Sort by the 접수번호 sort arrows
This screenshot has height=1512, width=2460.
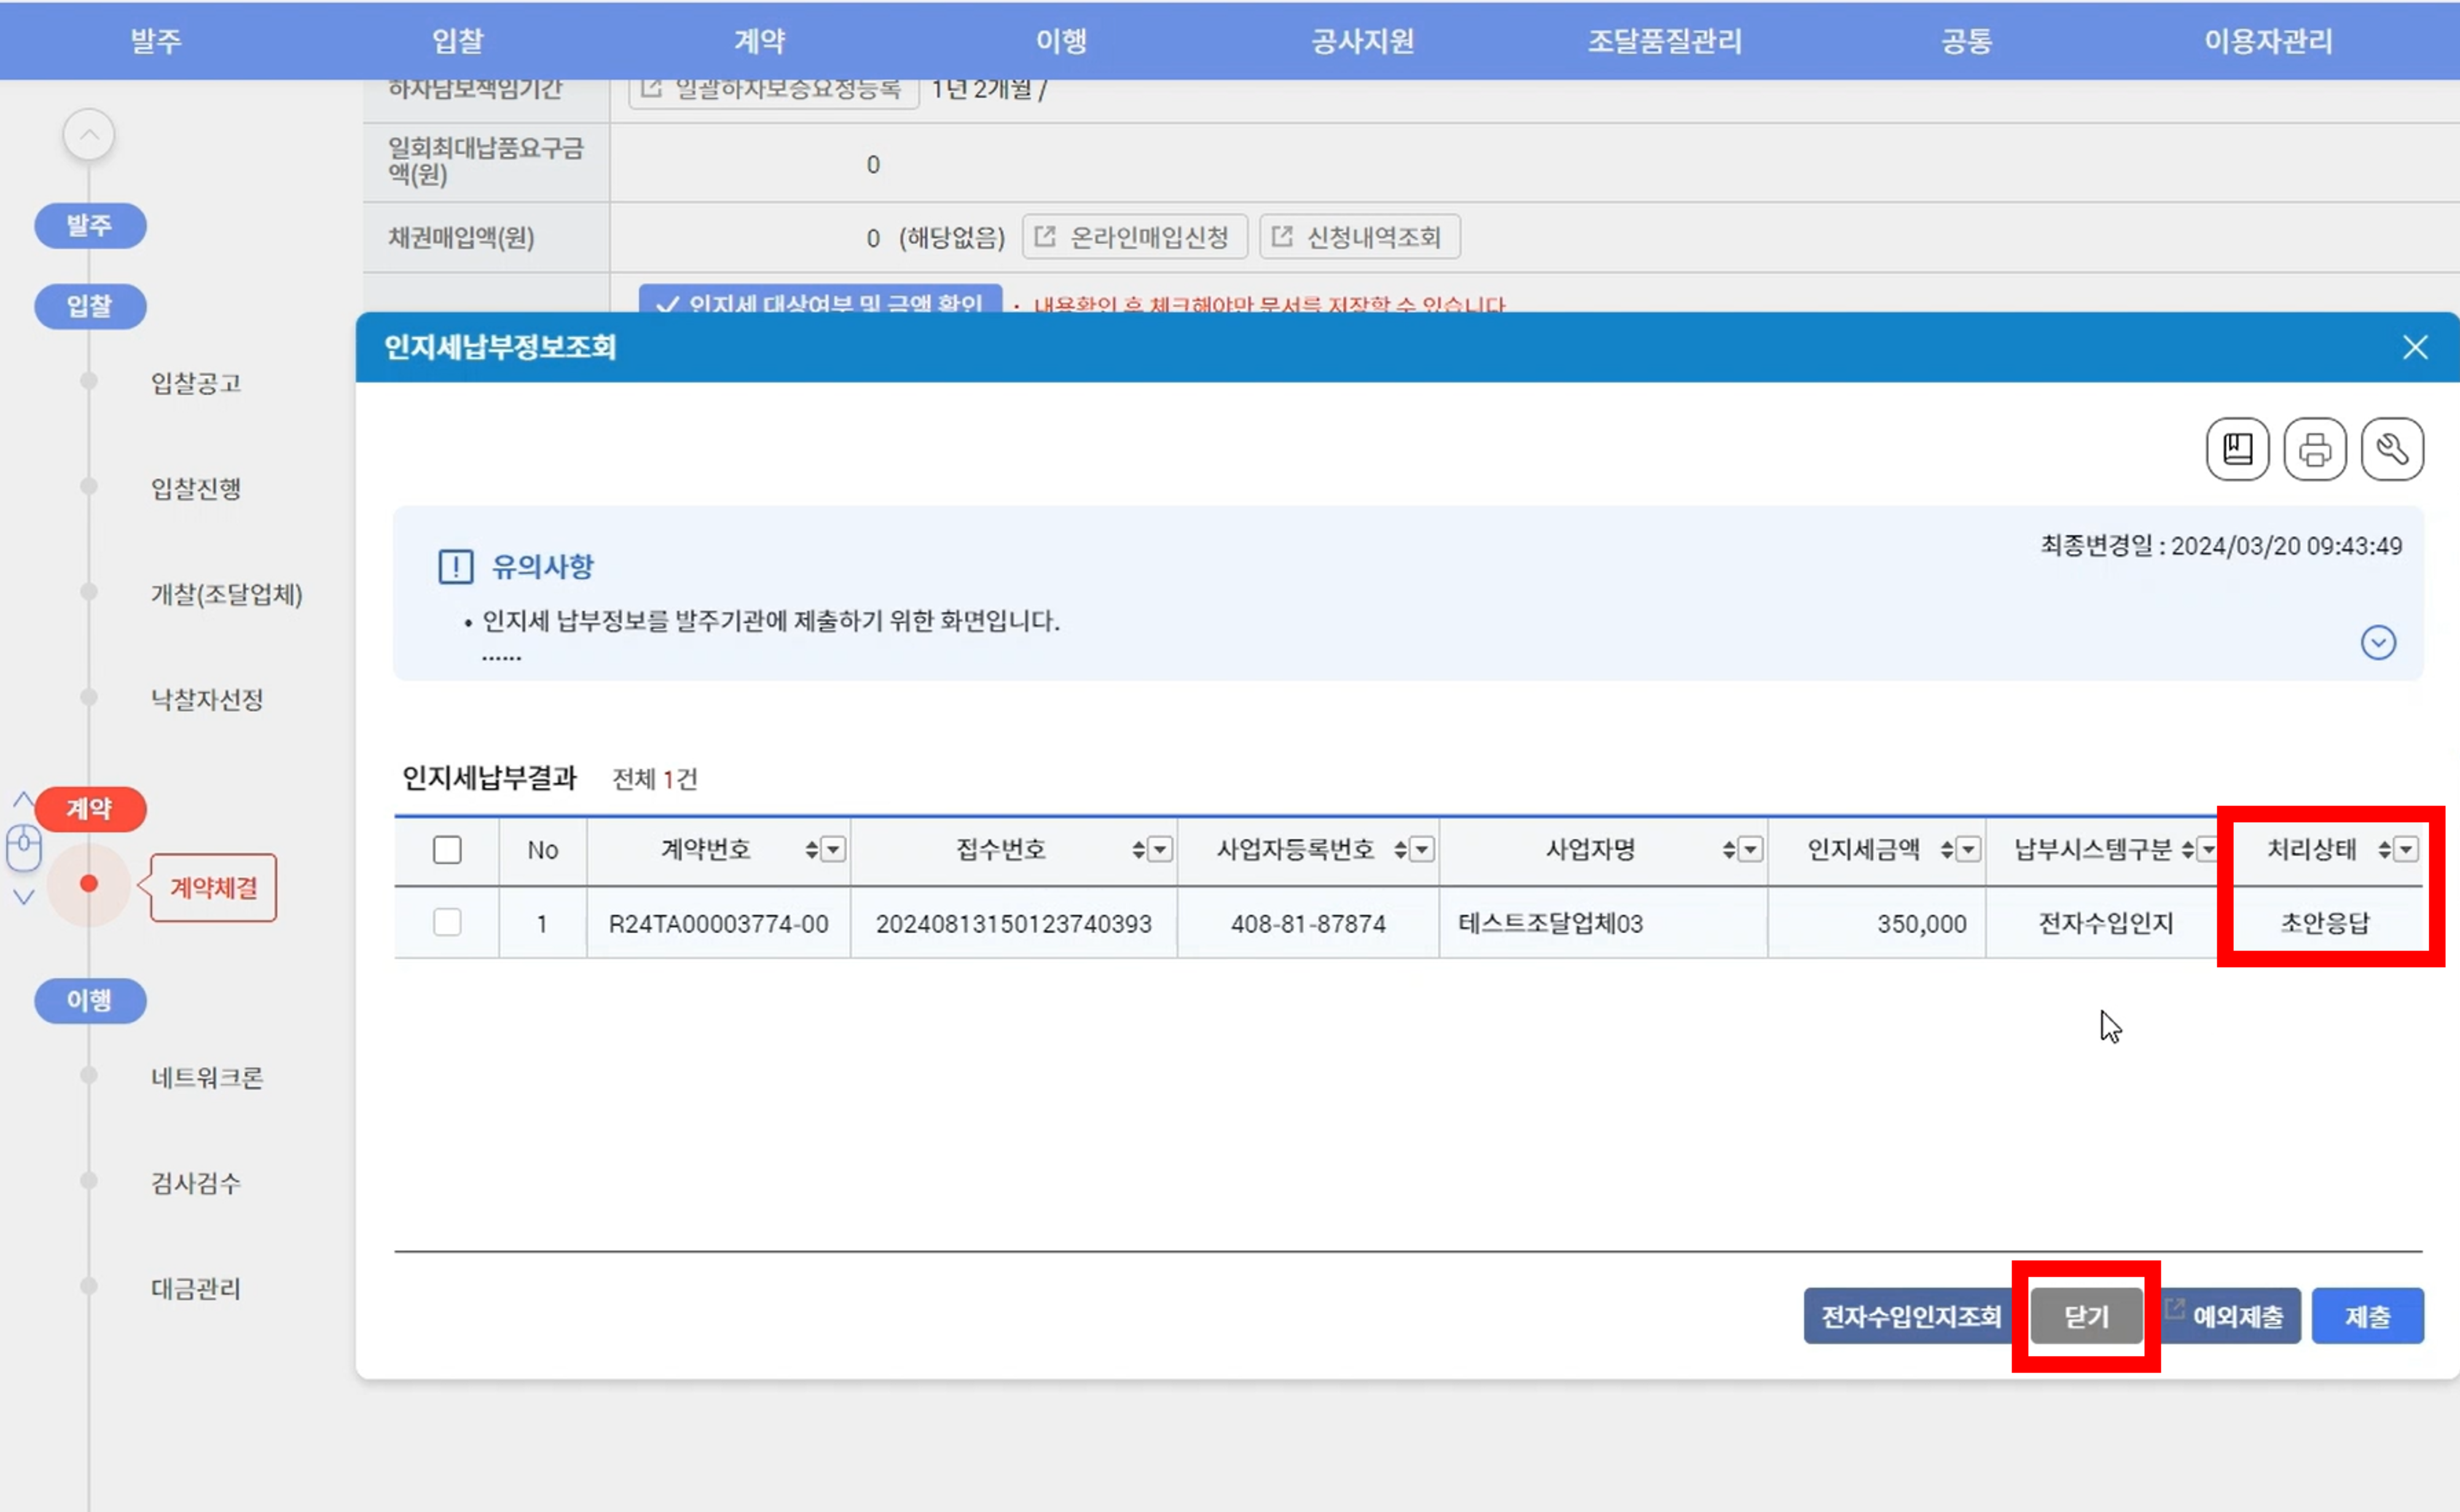point(1139,850)
